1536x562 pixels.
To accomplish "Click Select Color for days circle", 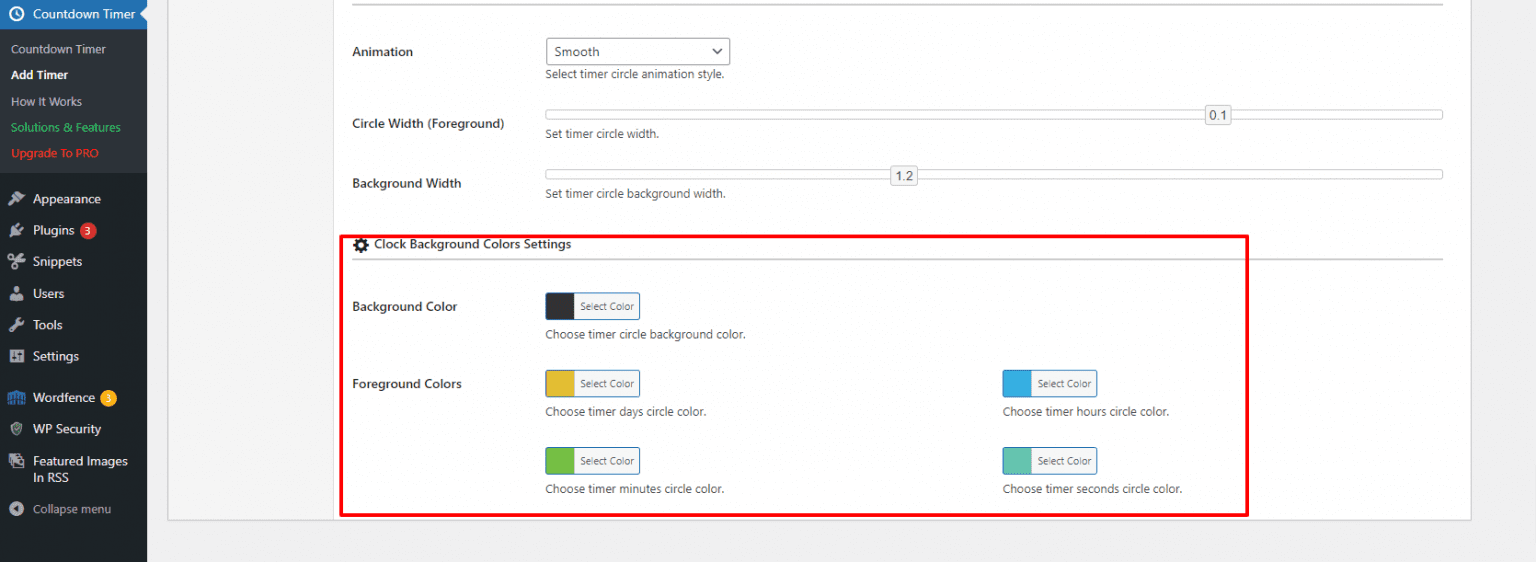I will pos(607,384).
